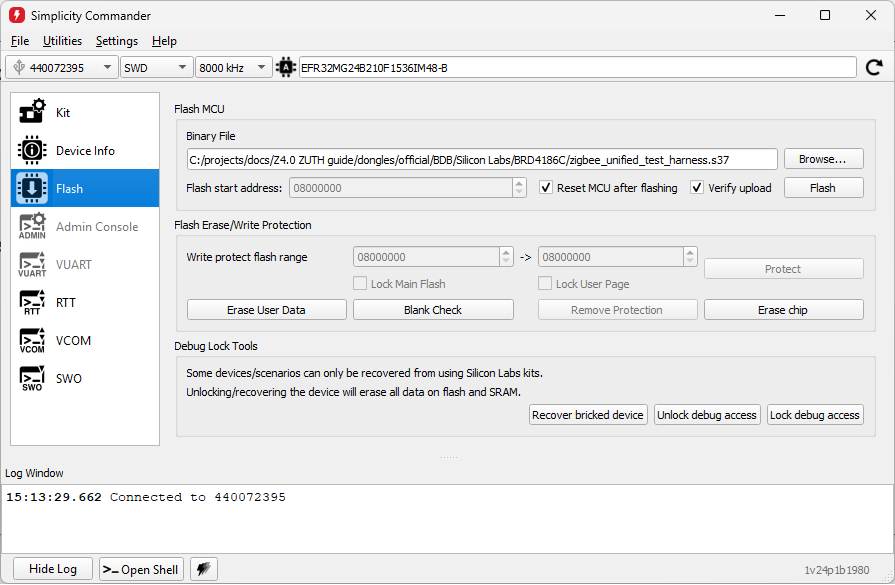This screenshot has width=895, height=585.
Task: Step the Flash start address spinner
Action: [519, 188]
